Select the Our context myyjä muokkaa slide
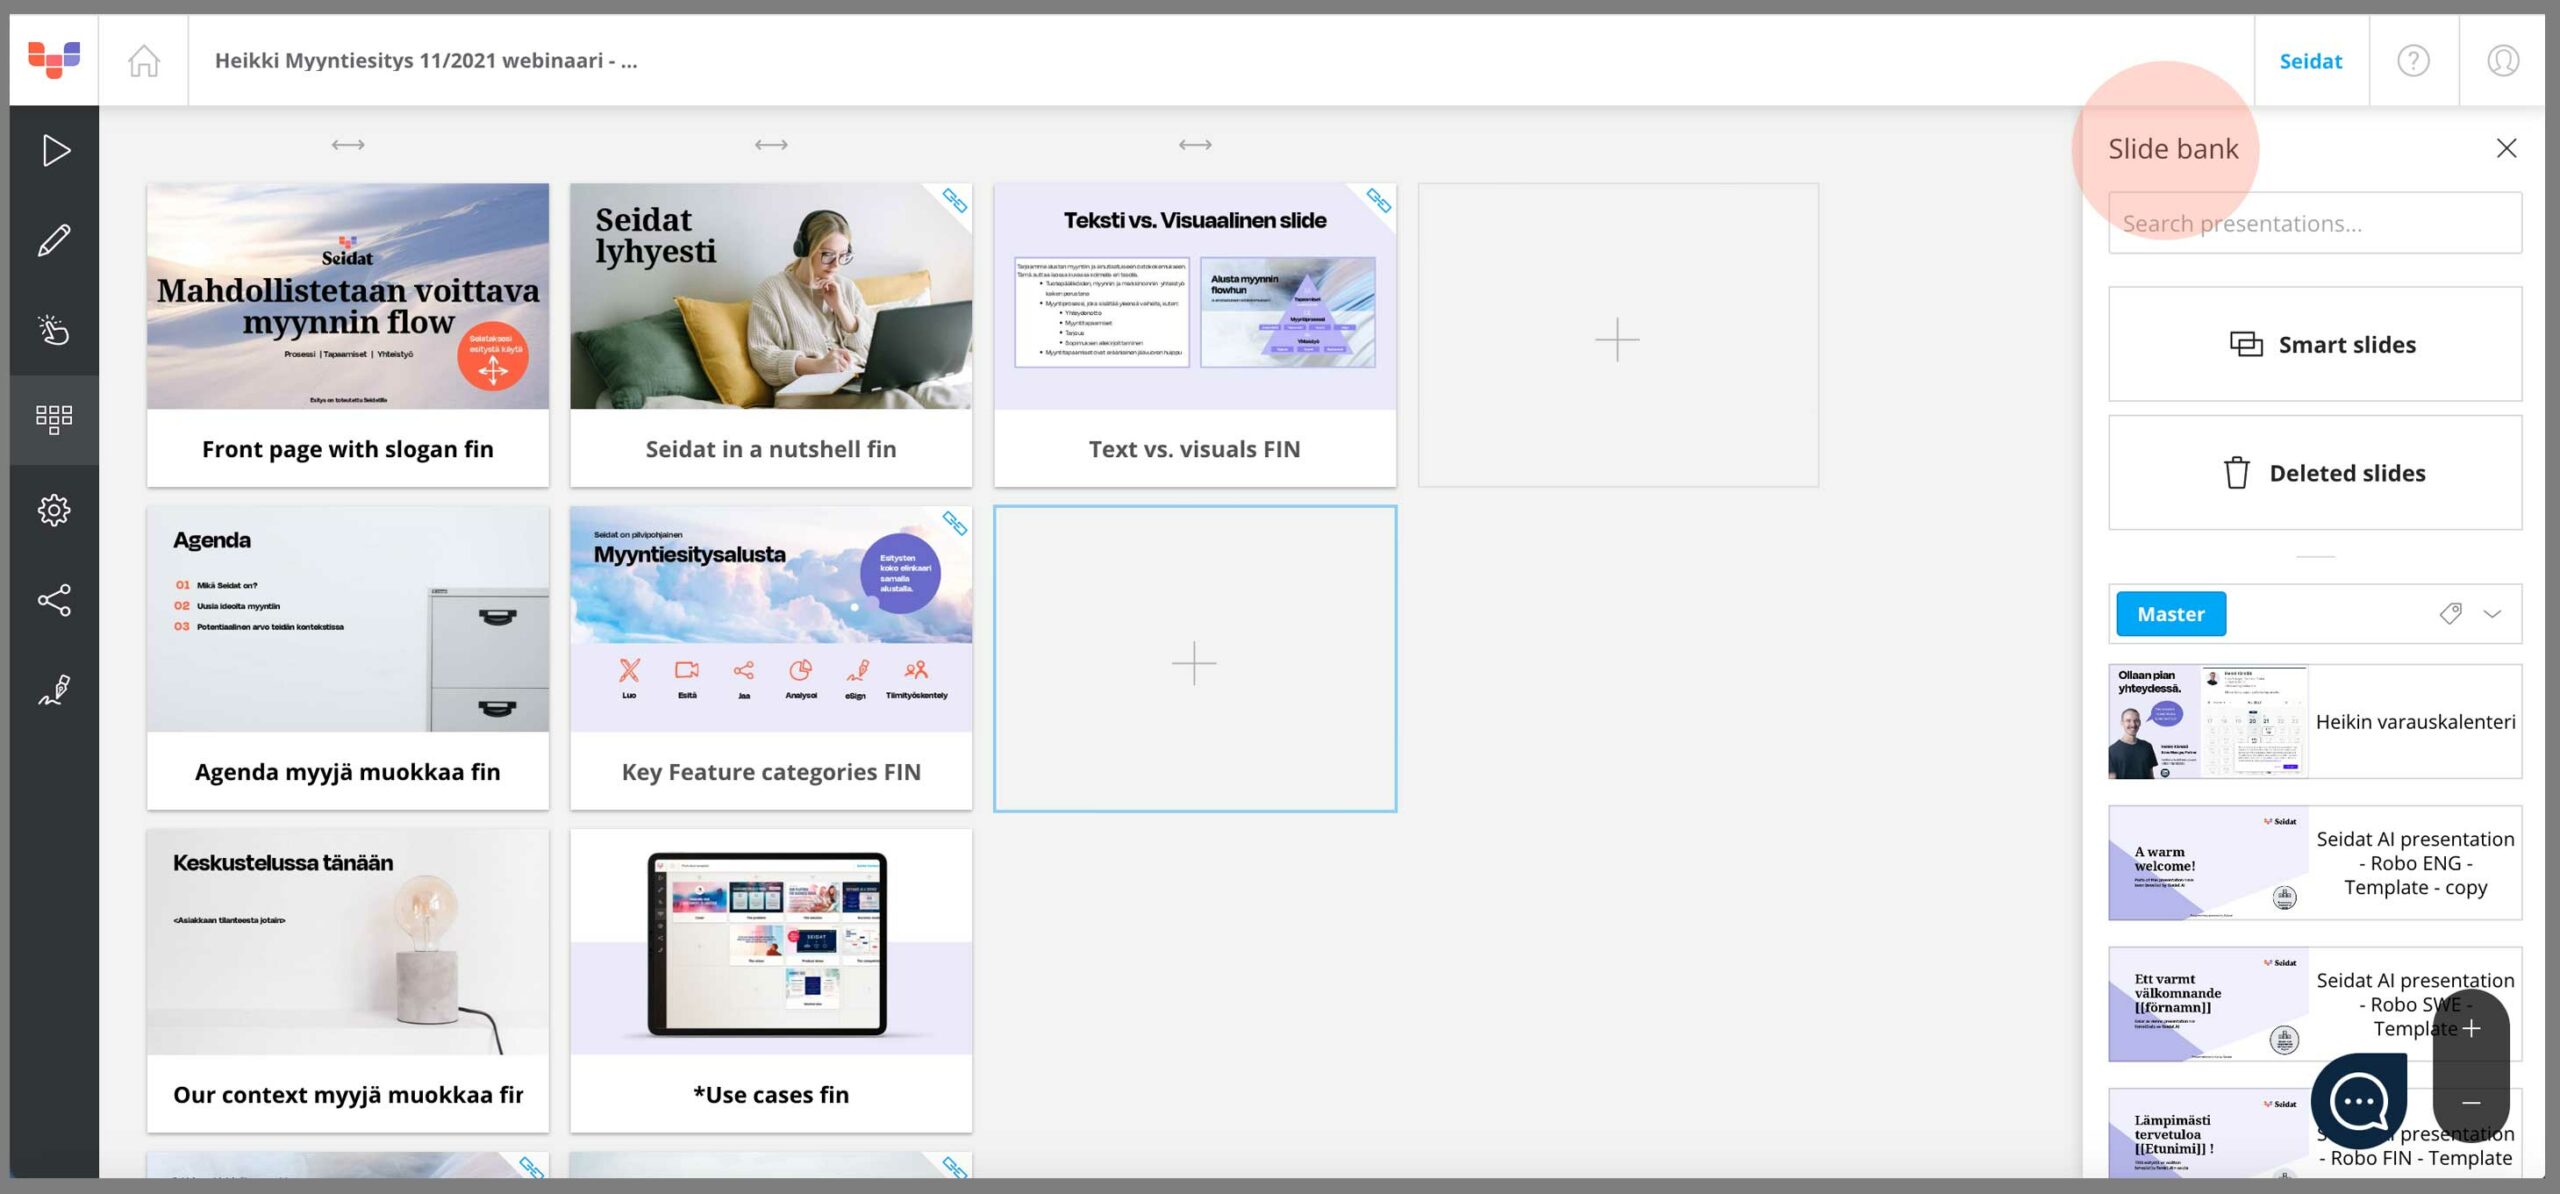Image resolution: width=2560 pixels, height=1194 pixels. tap(348, 981)
